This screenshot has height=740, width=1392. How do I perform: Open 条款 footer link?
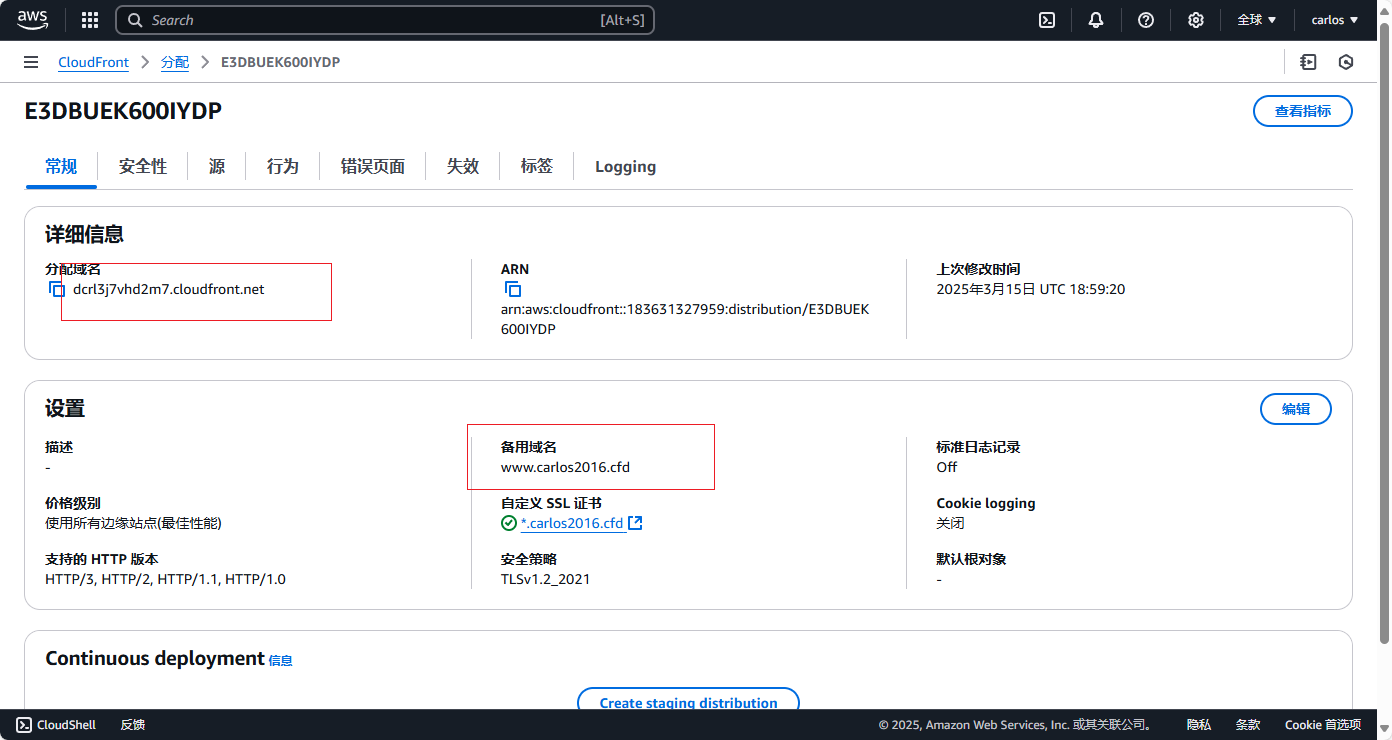click(1248, 725)
